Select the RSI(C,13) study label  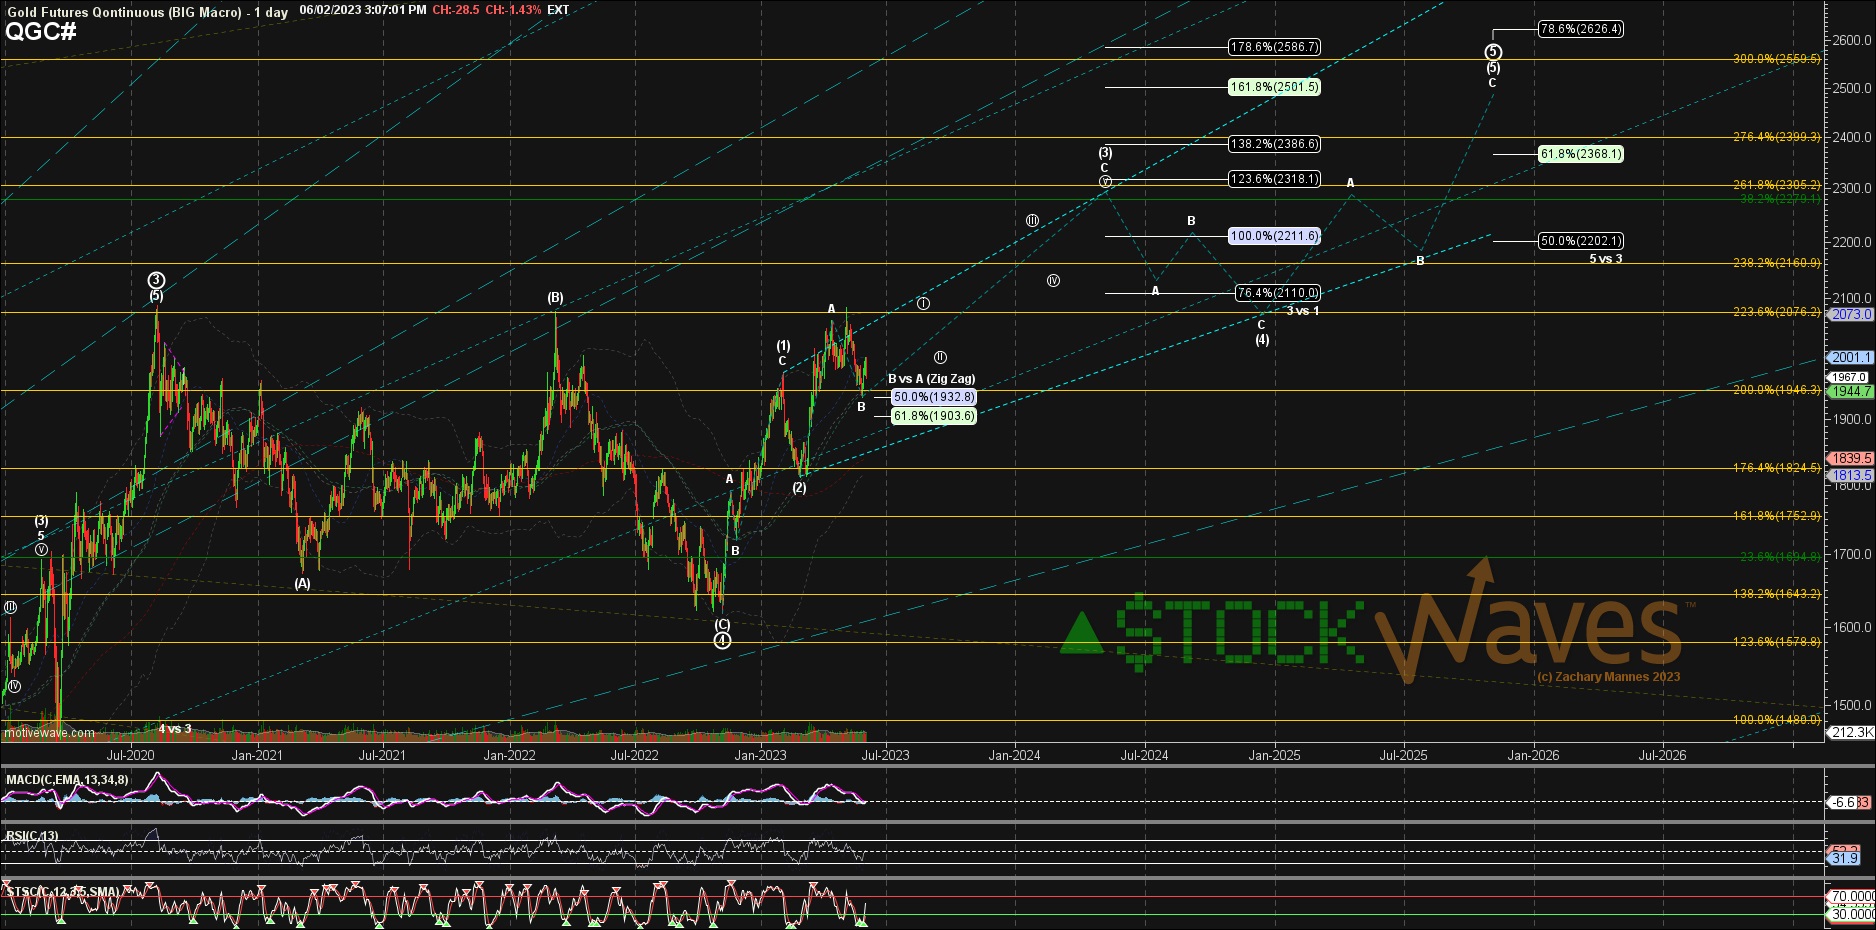tap(32, 836)
